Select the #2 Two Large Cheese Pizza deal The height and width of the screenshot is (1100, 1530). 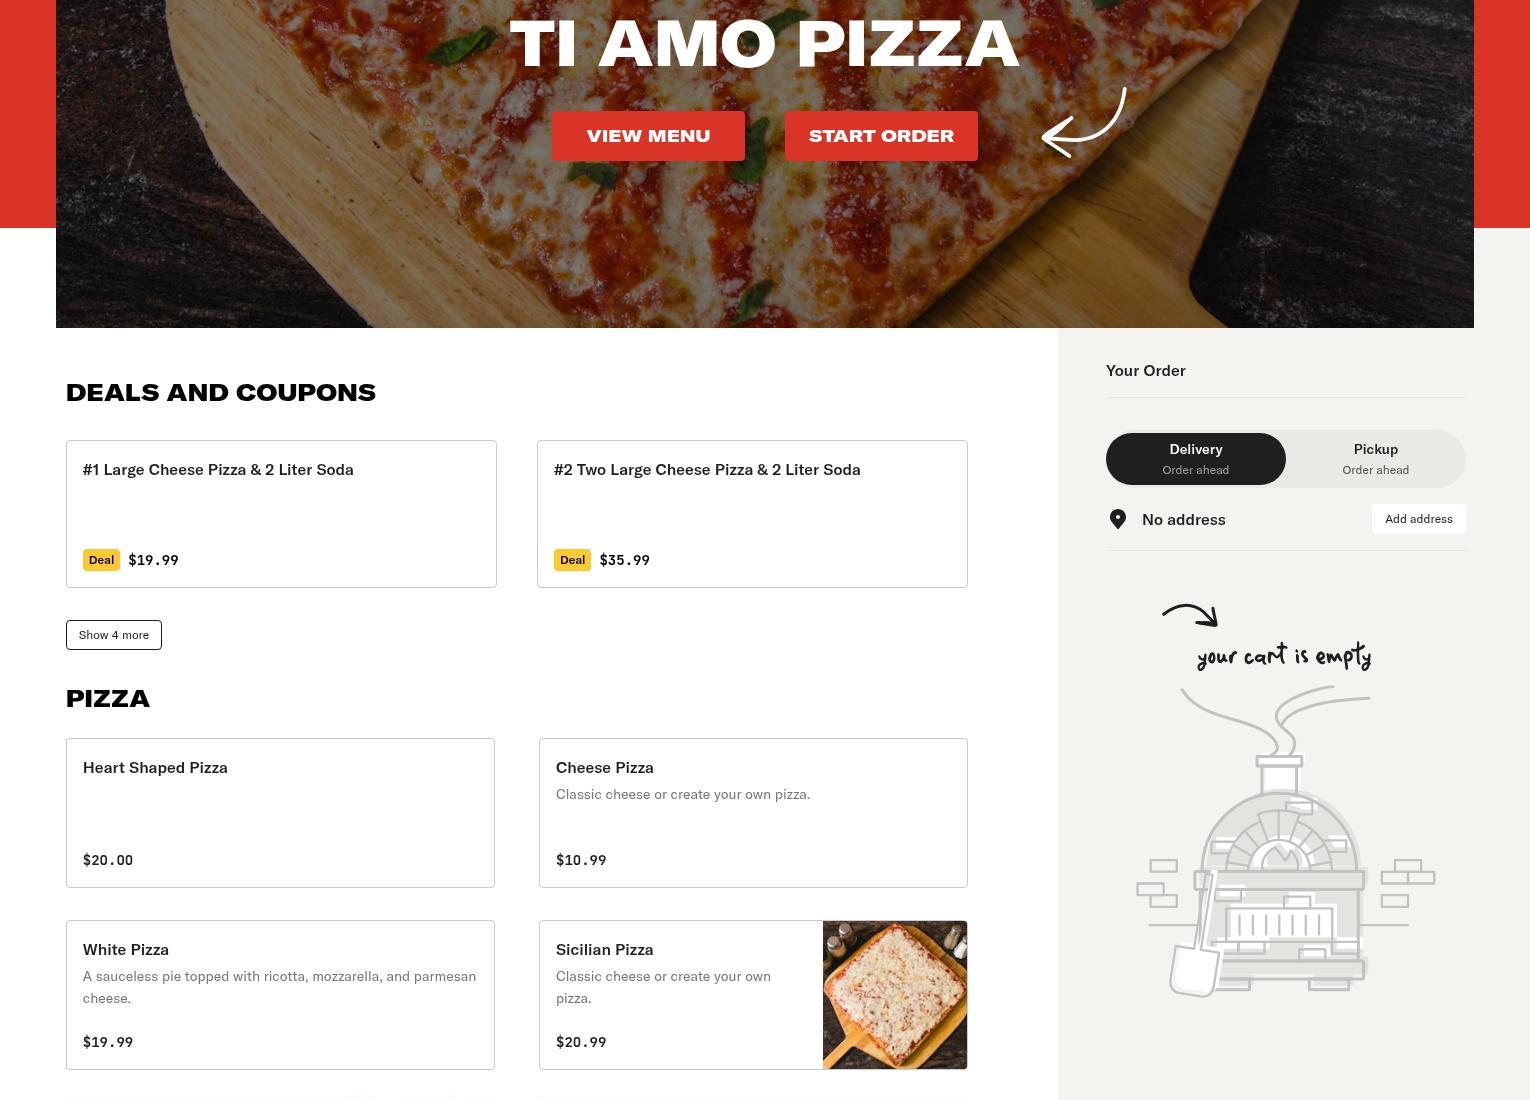[752, 514]
